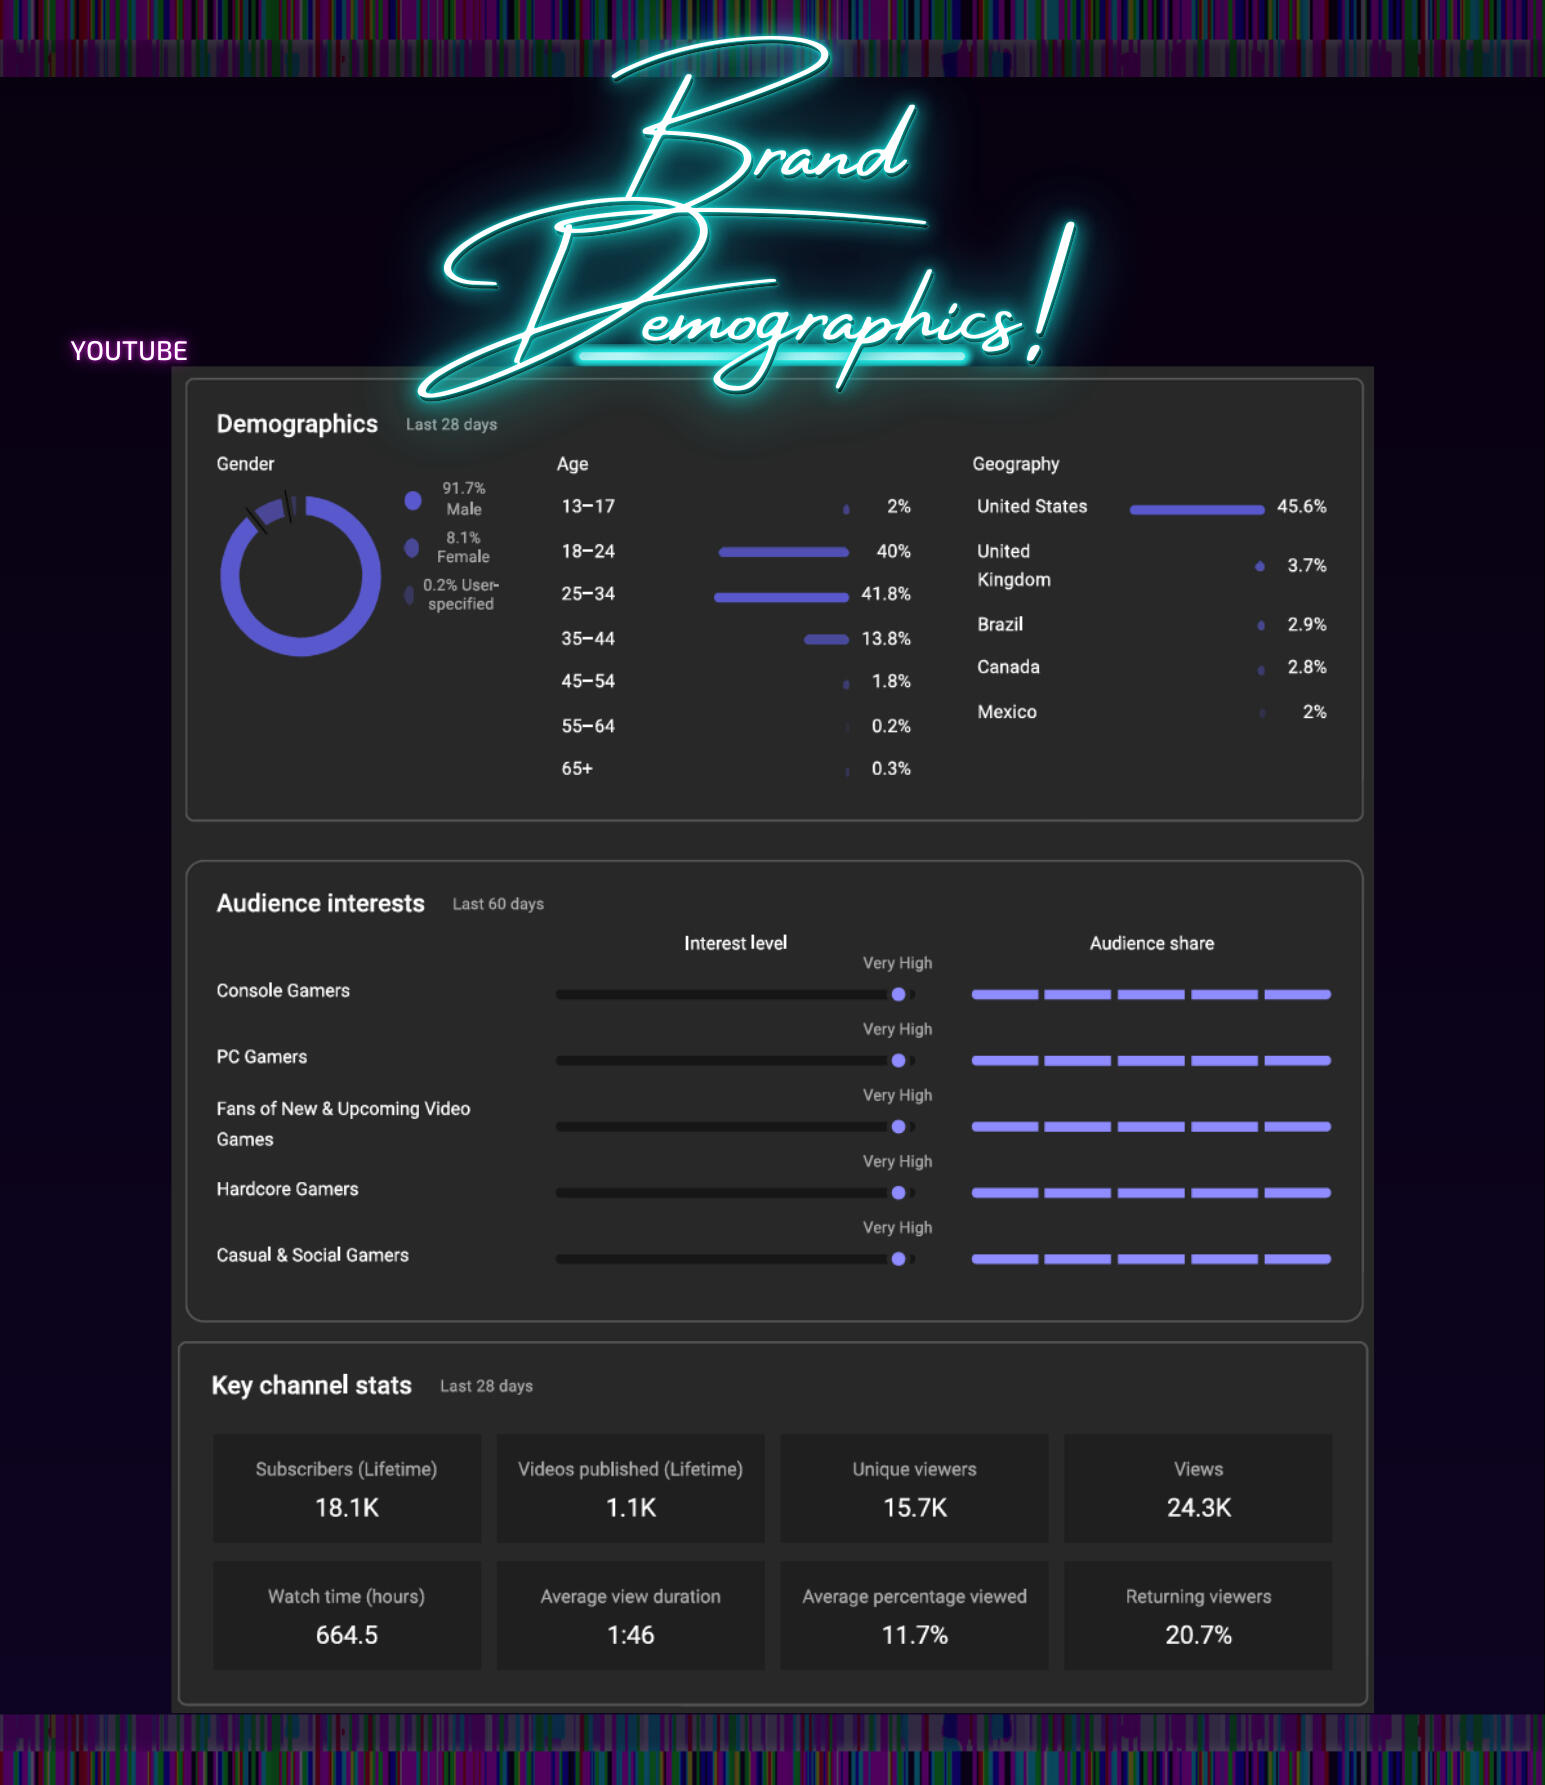Click the Console Gamers interest level knob

898,994
